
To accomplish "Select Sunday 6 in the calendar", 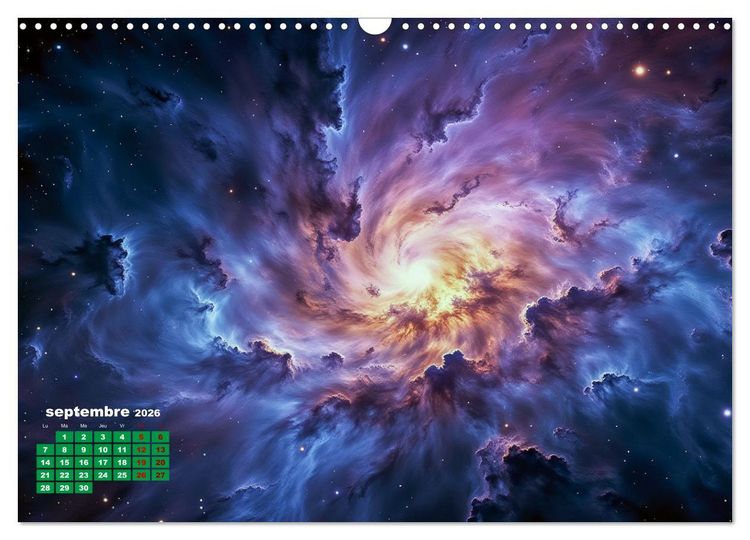I will [x=160, y=437].
